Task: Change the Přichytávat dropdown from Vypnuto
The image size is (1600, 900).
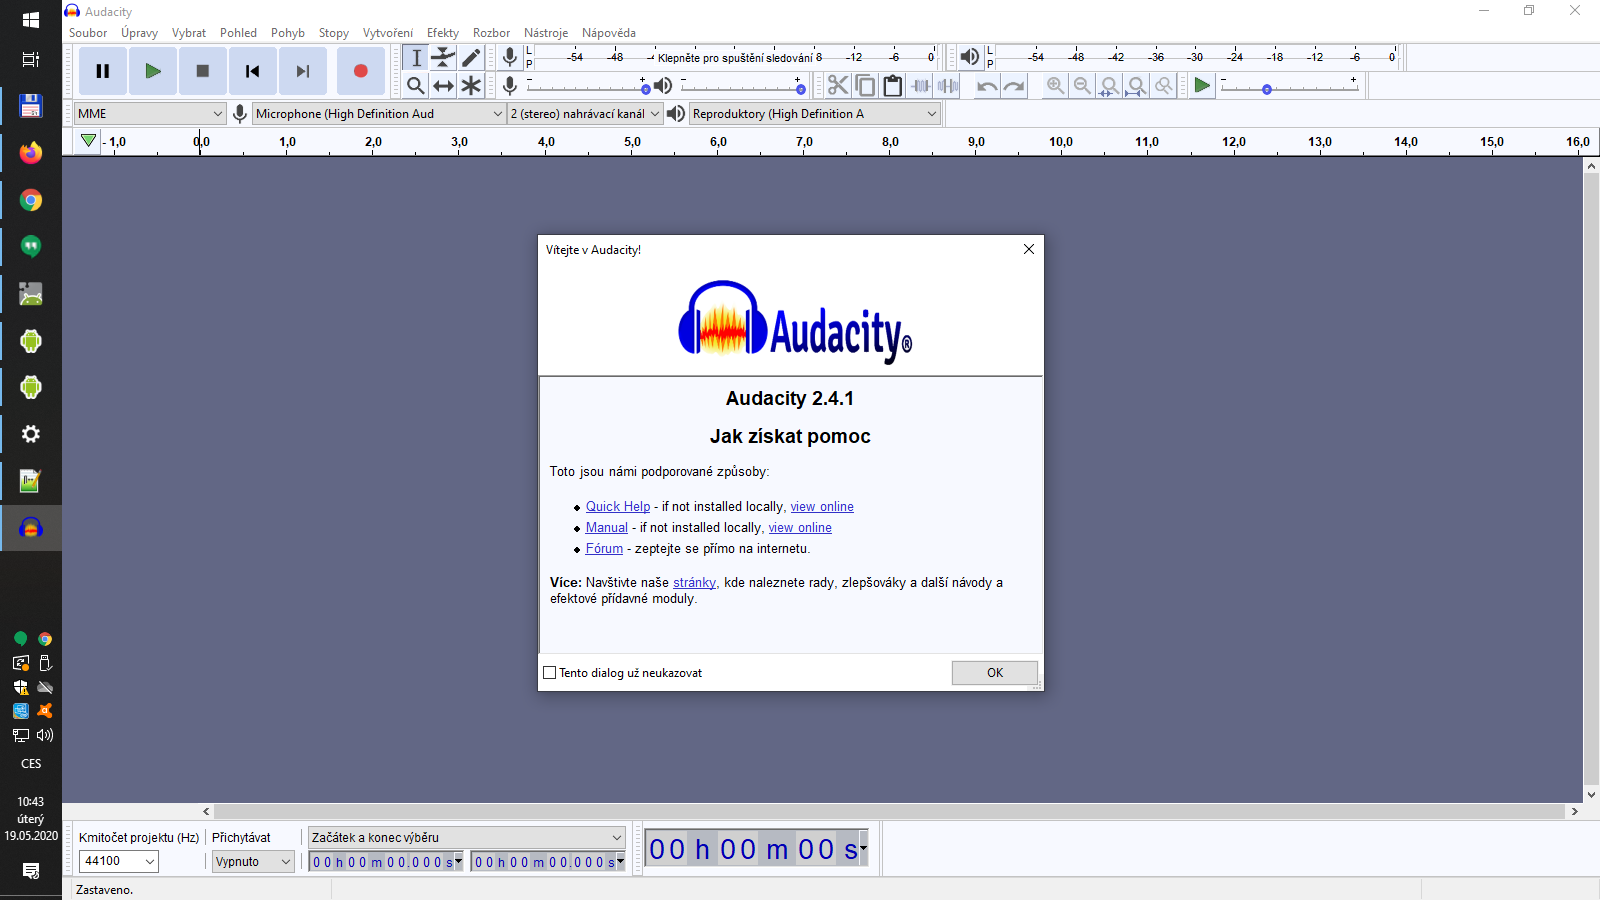Action: (252, 861)
